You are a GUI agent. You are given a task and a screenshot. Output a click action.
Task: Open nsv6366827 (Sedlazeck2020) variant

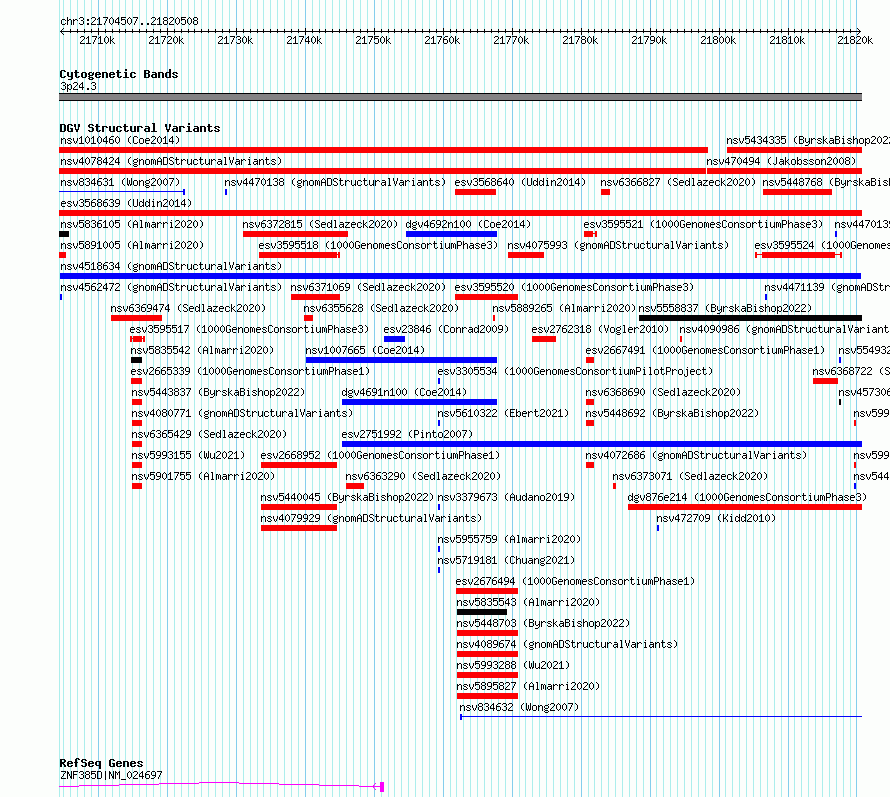pos(678,182)
